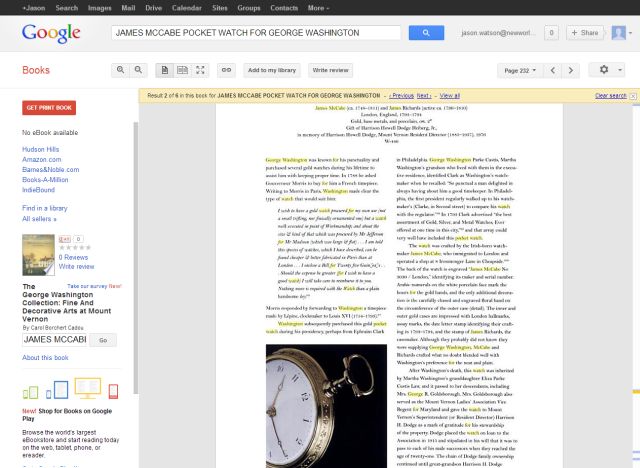Viewport: 640px width, 468px height.
Task: Click the 0 Reviews link
Action: (x=73, y=257)
